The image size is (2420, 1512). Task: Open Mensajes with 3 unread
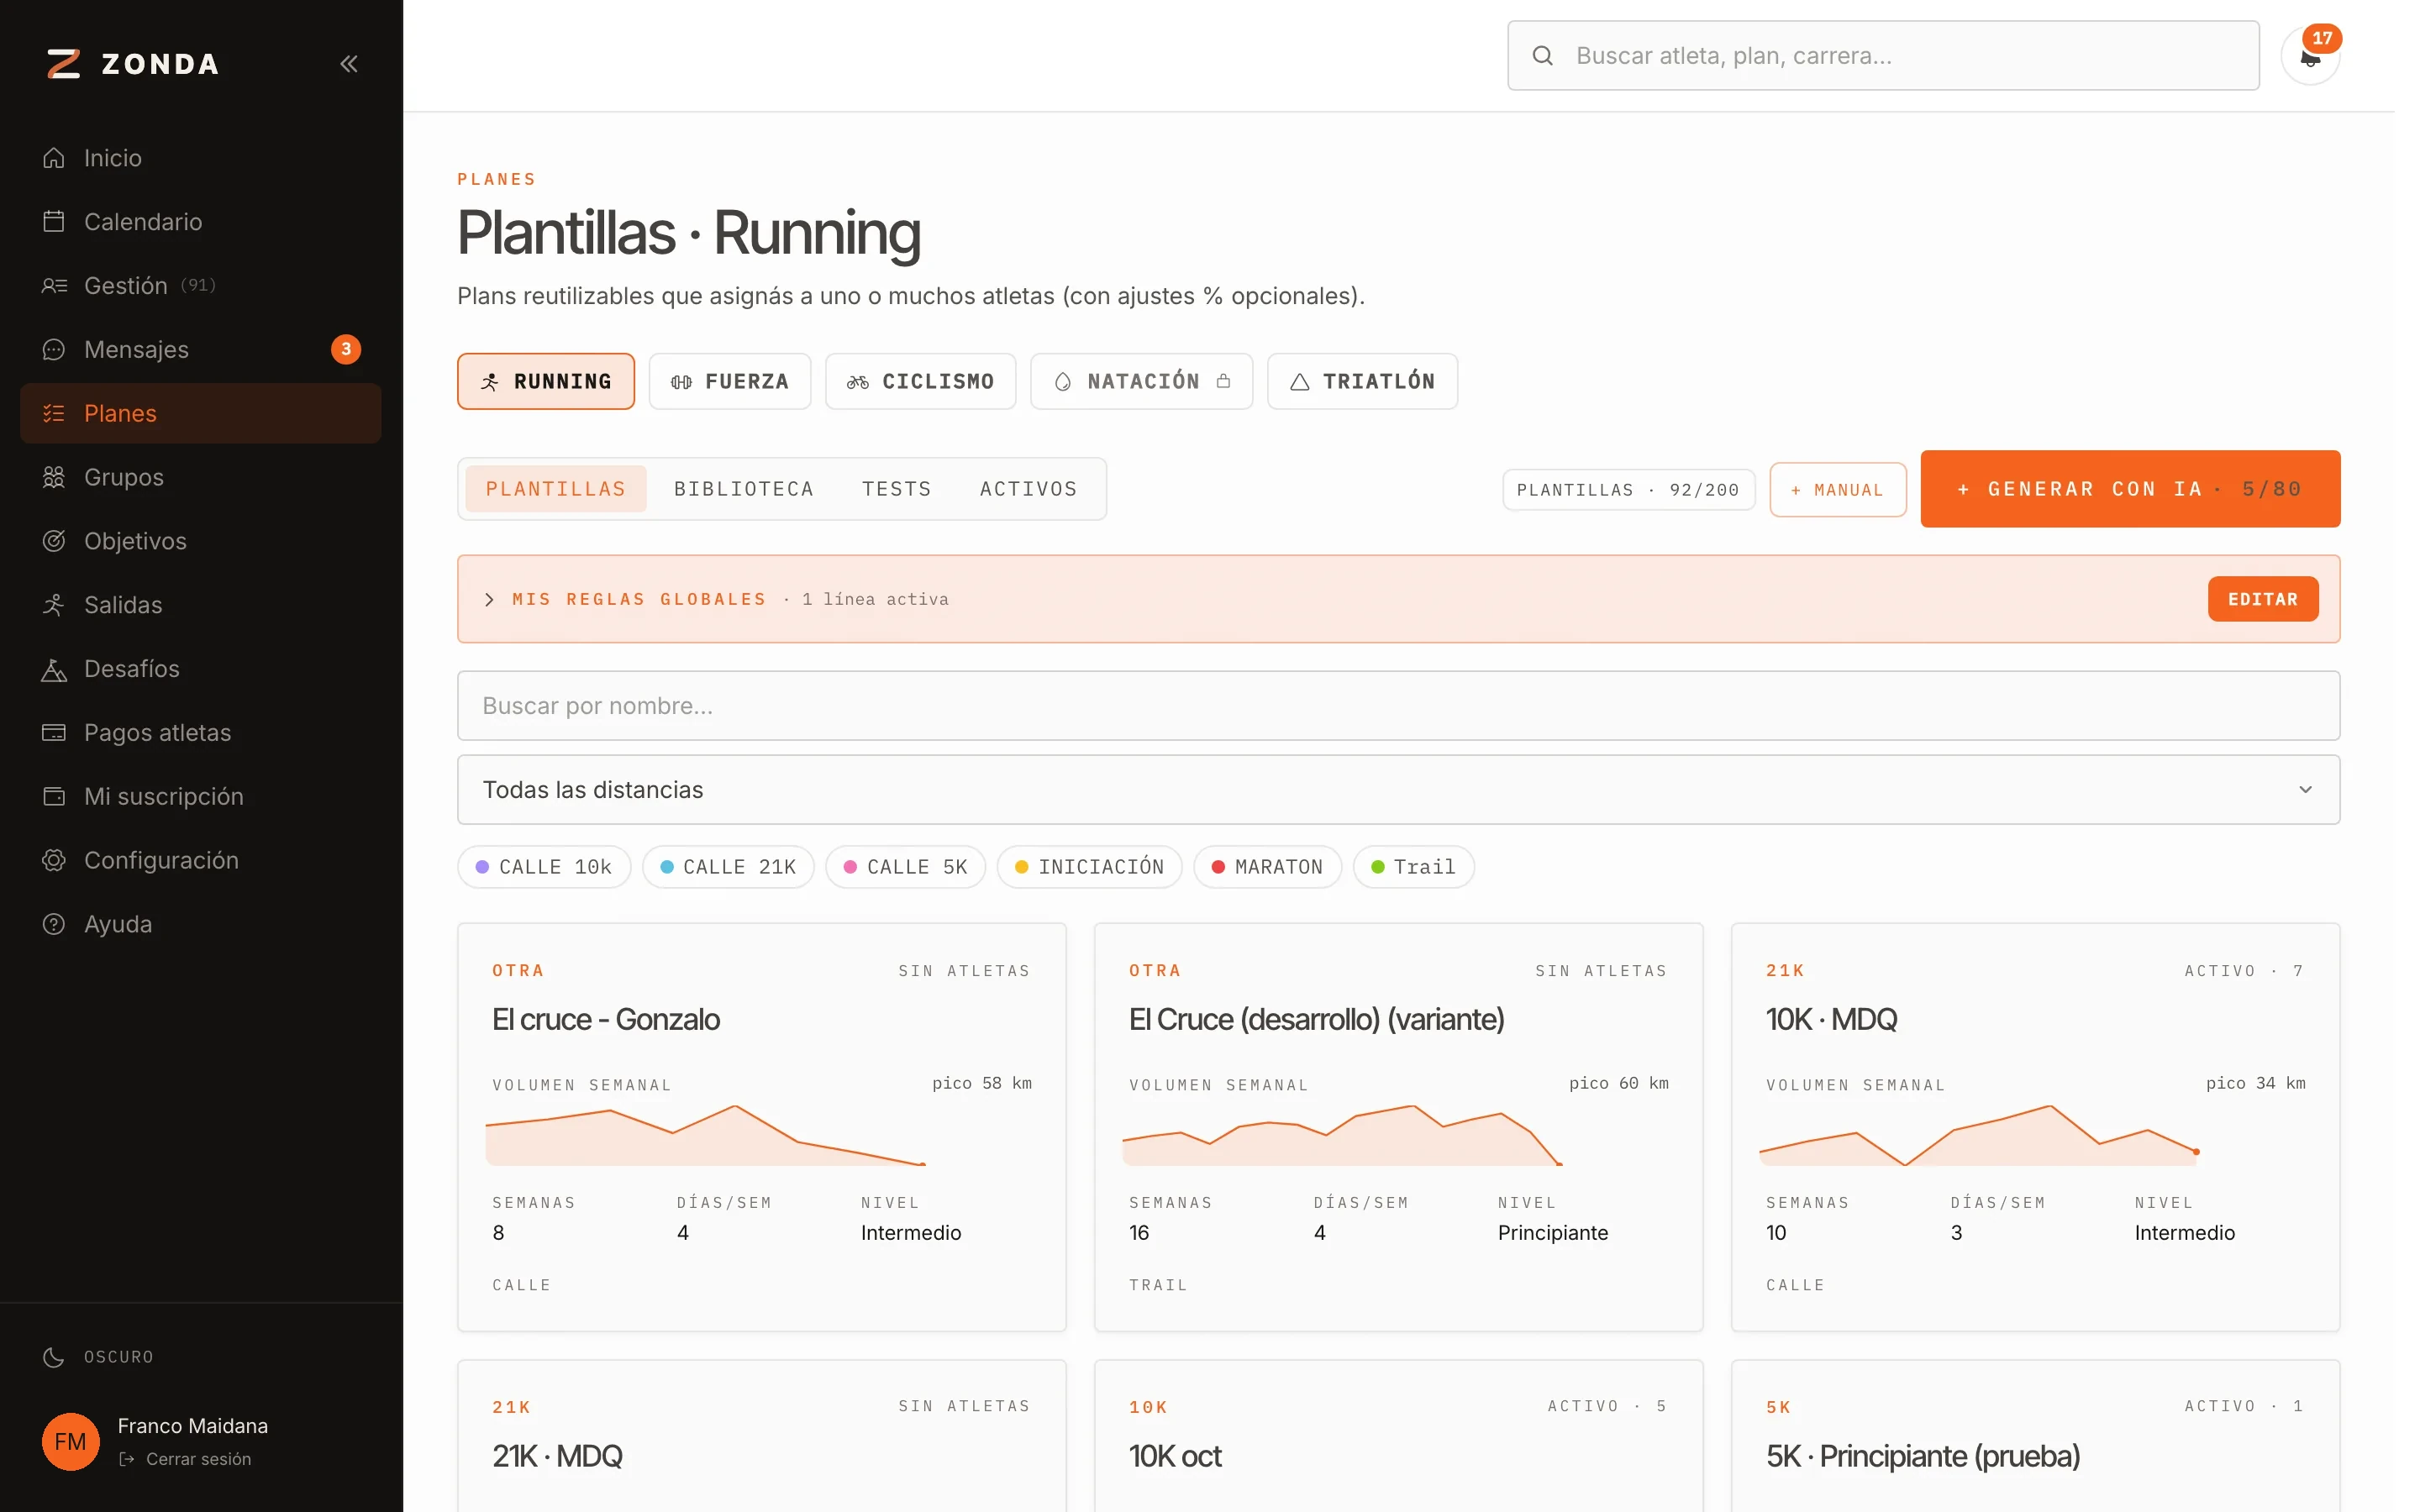point(200,349)
